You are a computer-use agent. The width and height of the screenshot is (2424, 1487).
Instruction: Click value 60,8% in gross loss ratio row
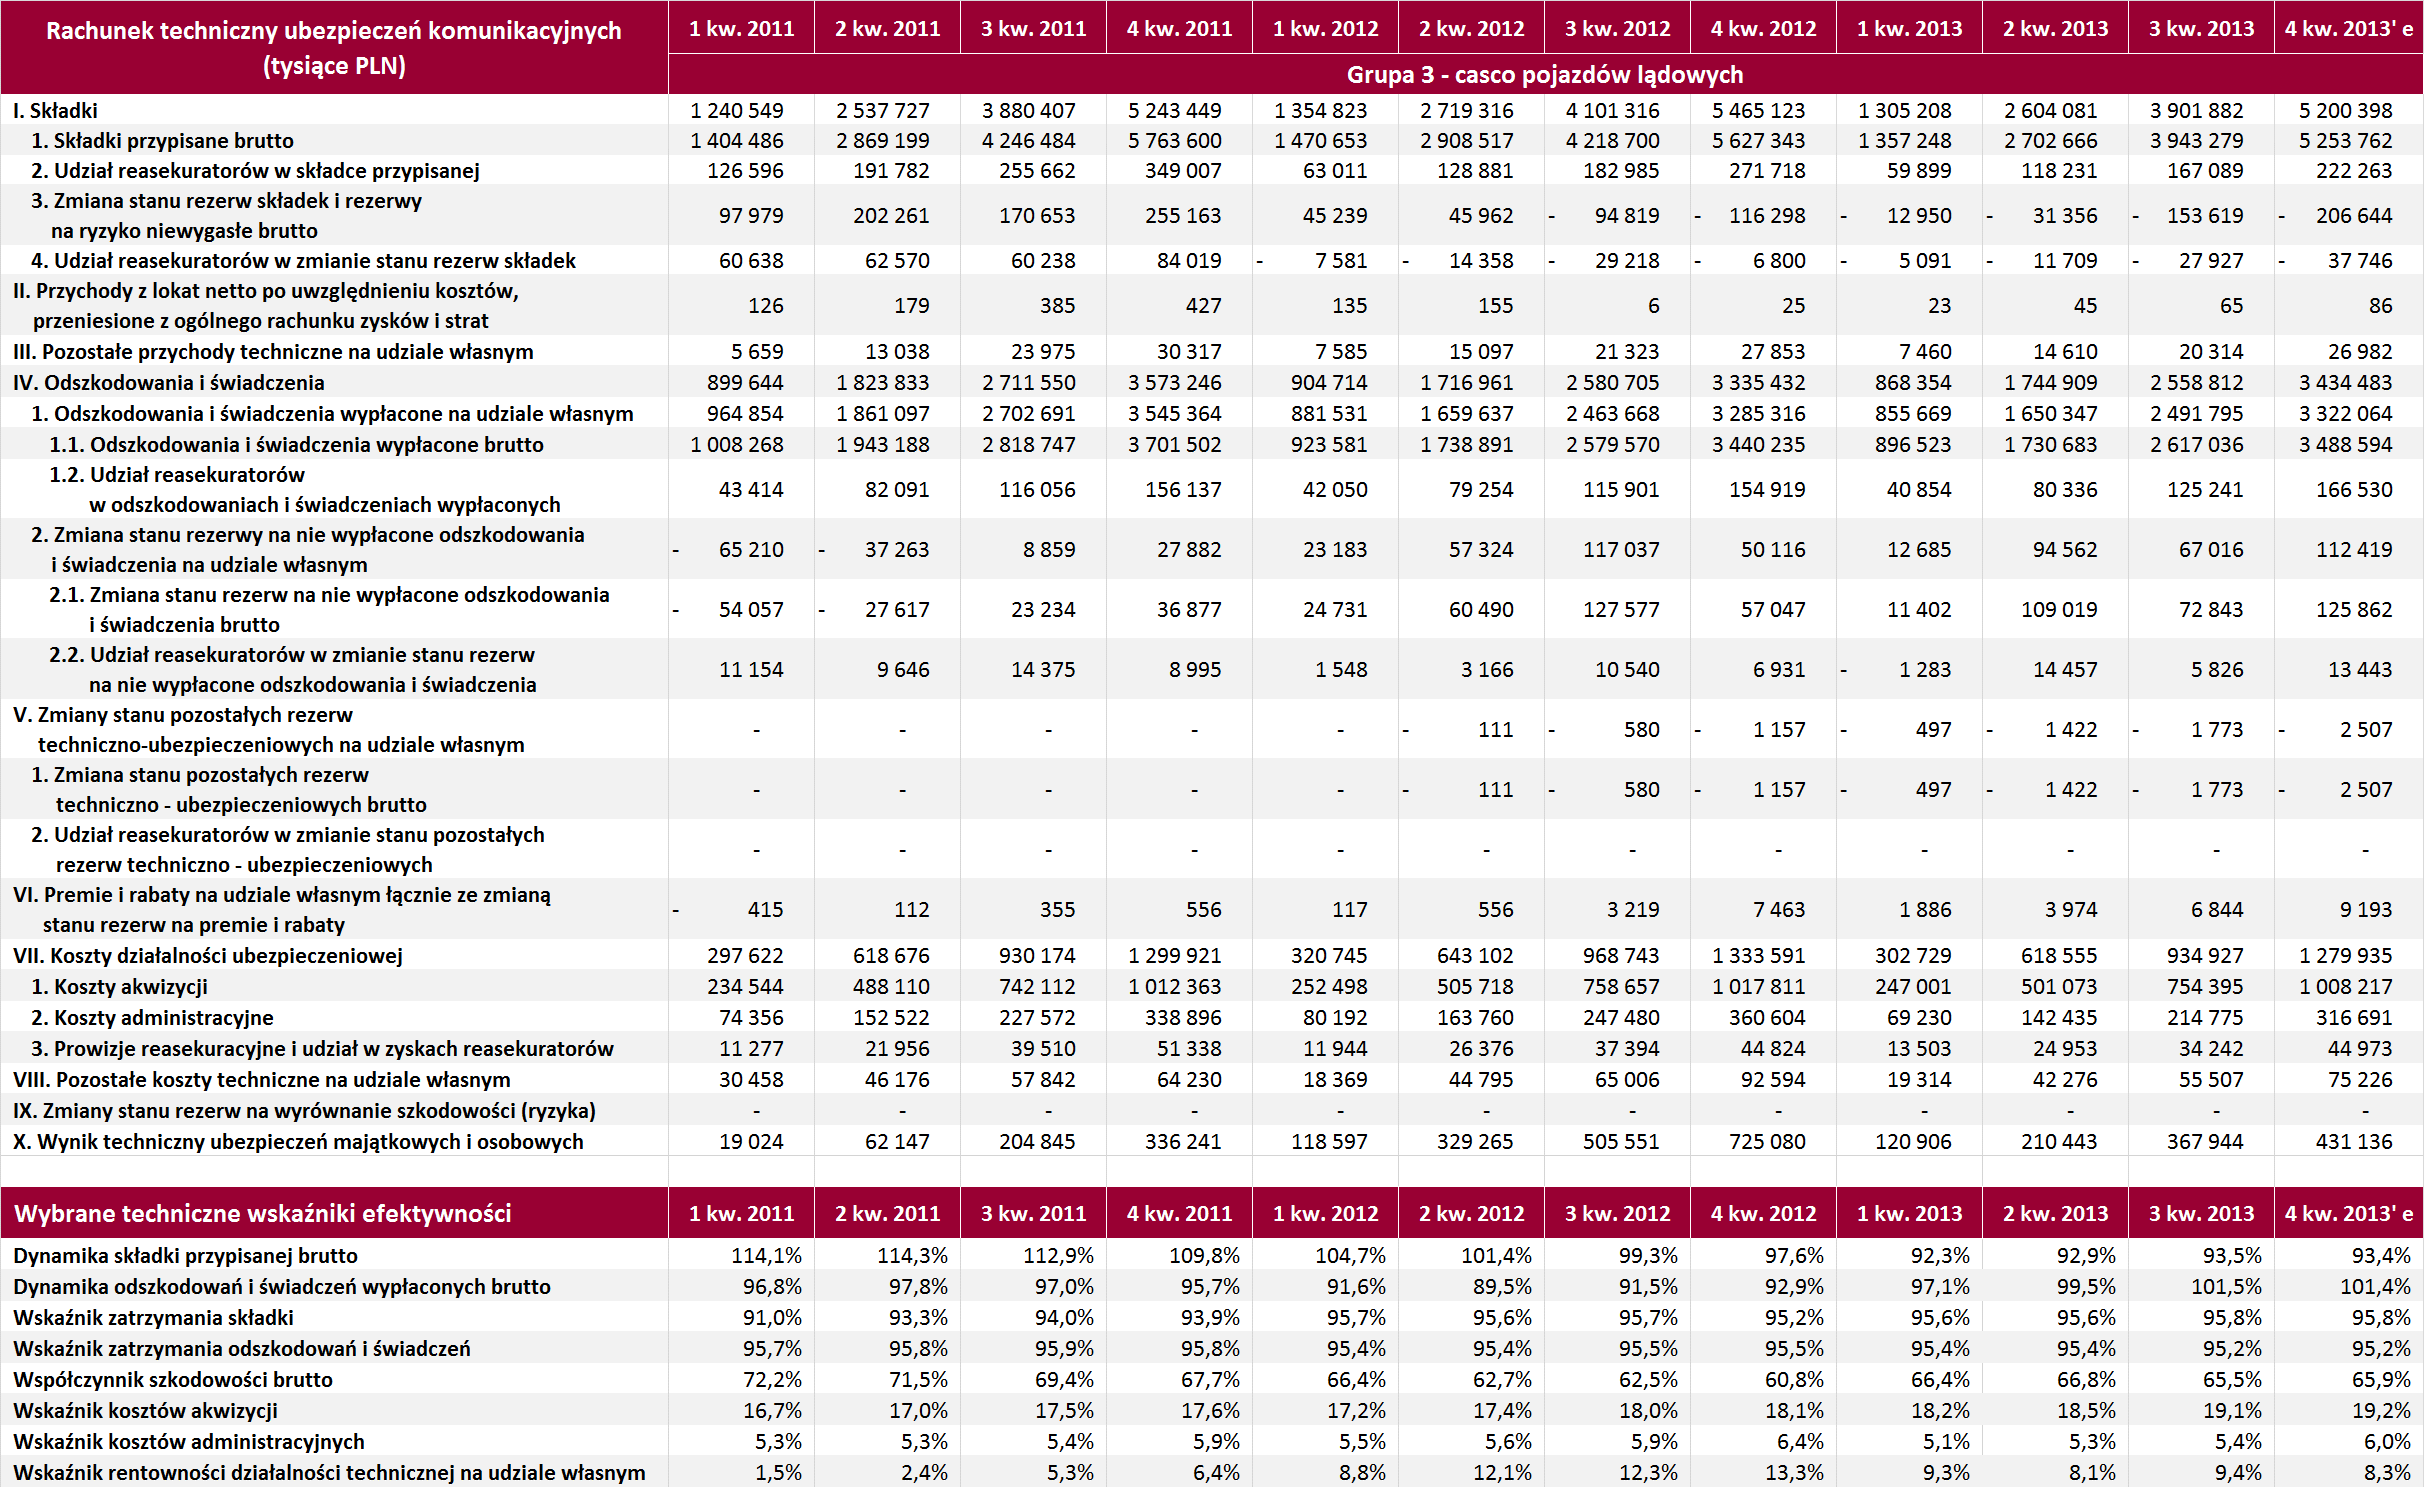tap(1794, 1380)
